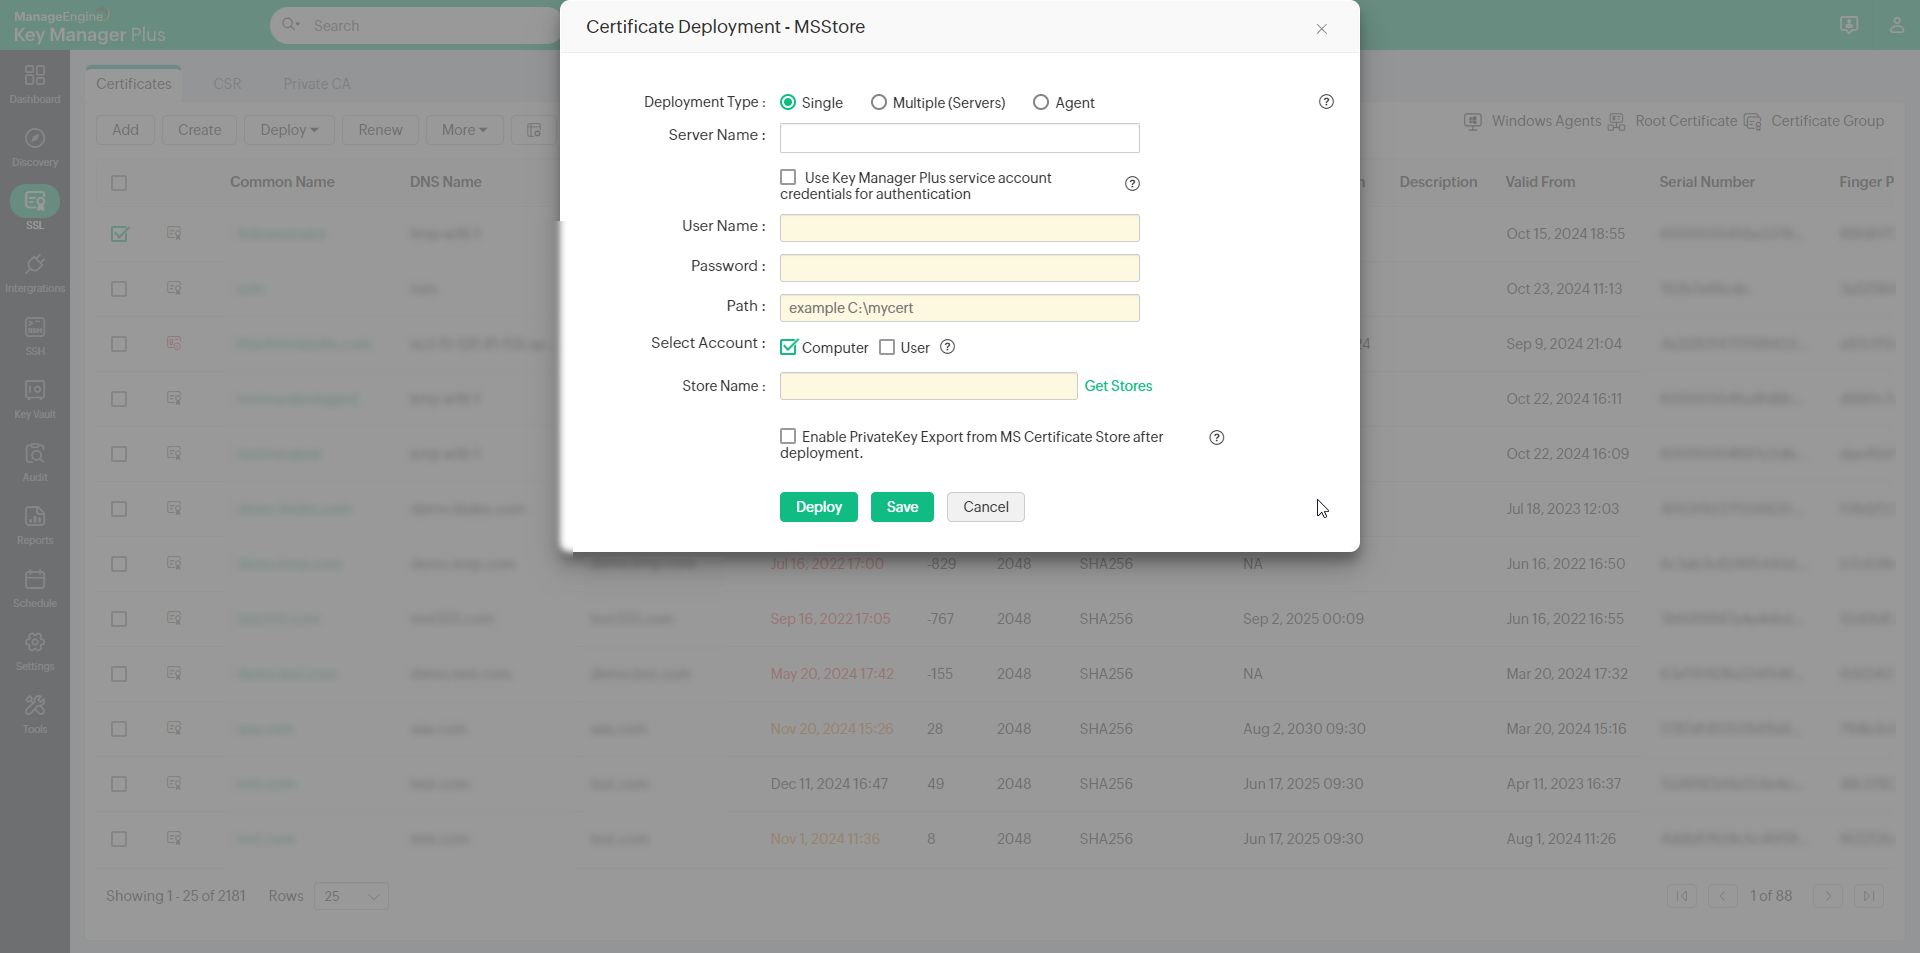This screenshot has width=1920, height=953.
Task: Uncheck the Oct 15, 2024 18:55 row checkbox
Action: pyautogui.click(x=119, y=234)
